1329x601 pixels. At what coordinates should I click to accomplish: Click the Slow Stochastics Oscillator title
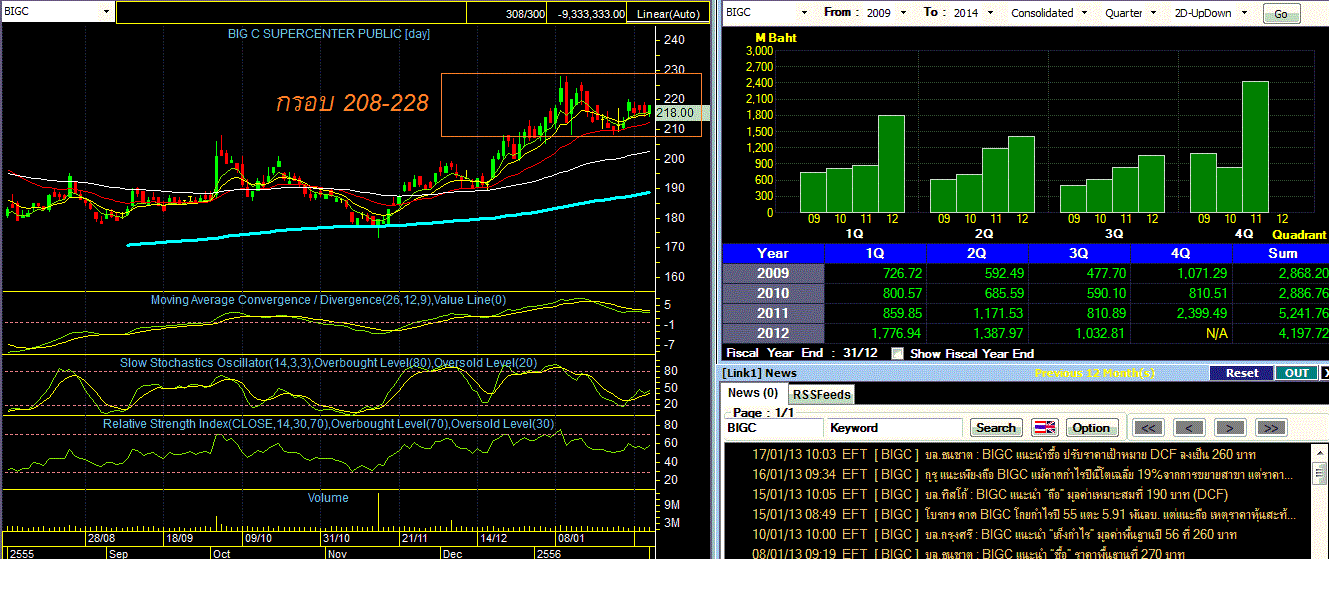[x=328, y=362]
